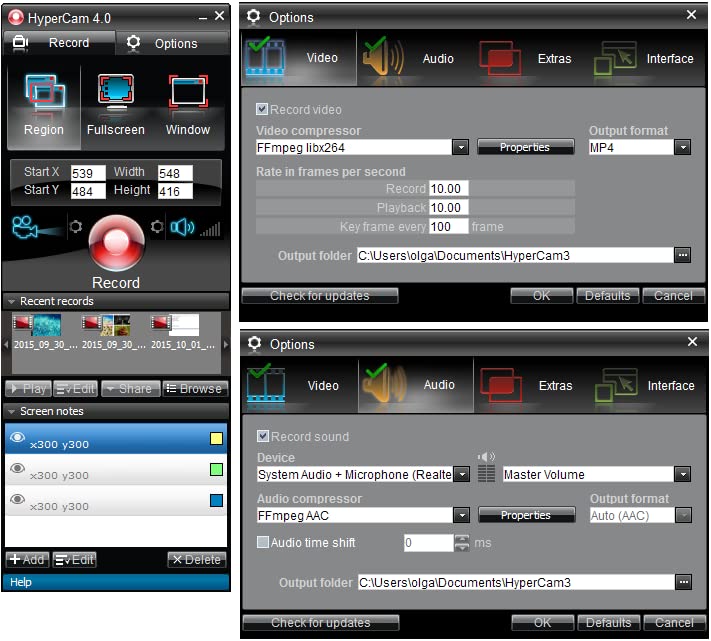Viewport: 711px width, 641px height.
Task: Open Audio compressor FFmpeg AAC dropdown
Action: (462, 515)
